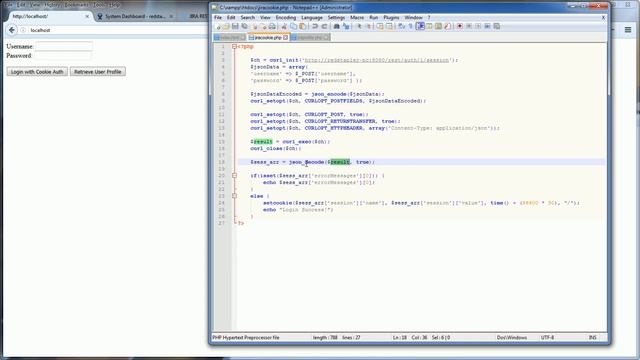This screenshot has height=360, width=640.
Task: Click the site info icon beside localhost
Action: pos(23,30)
